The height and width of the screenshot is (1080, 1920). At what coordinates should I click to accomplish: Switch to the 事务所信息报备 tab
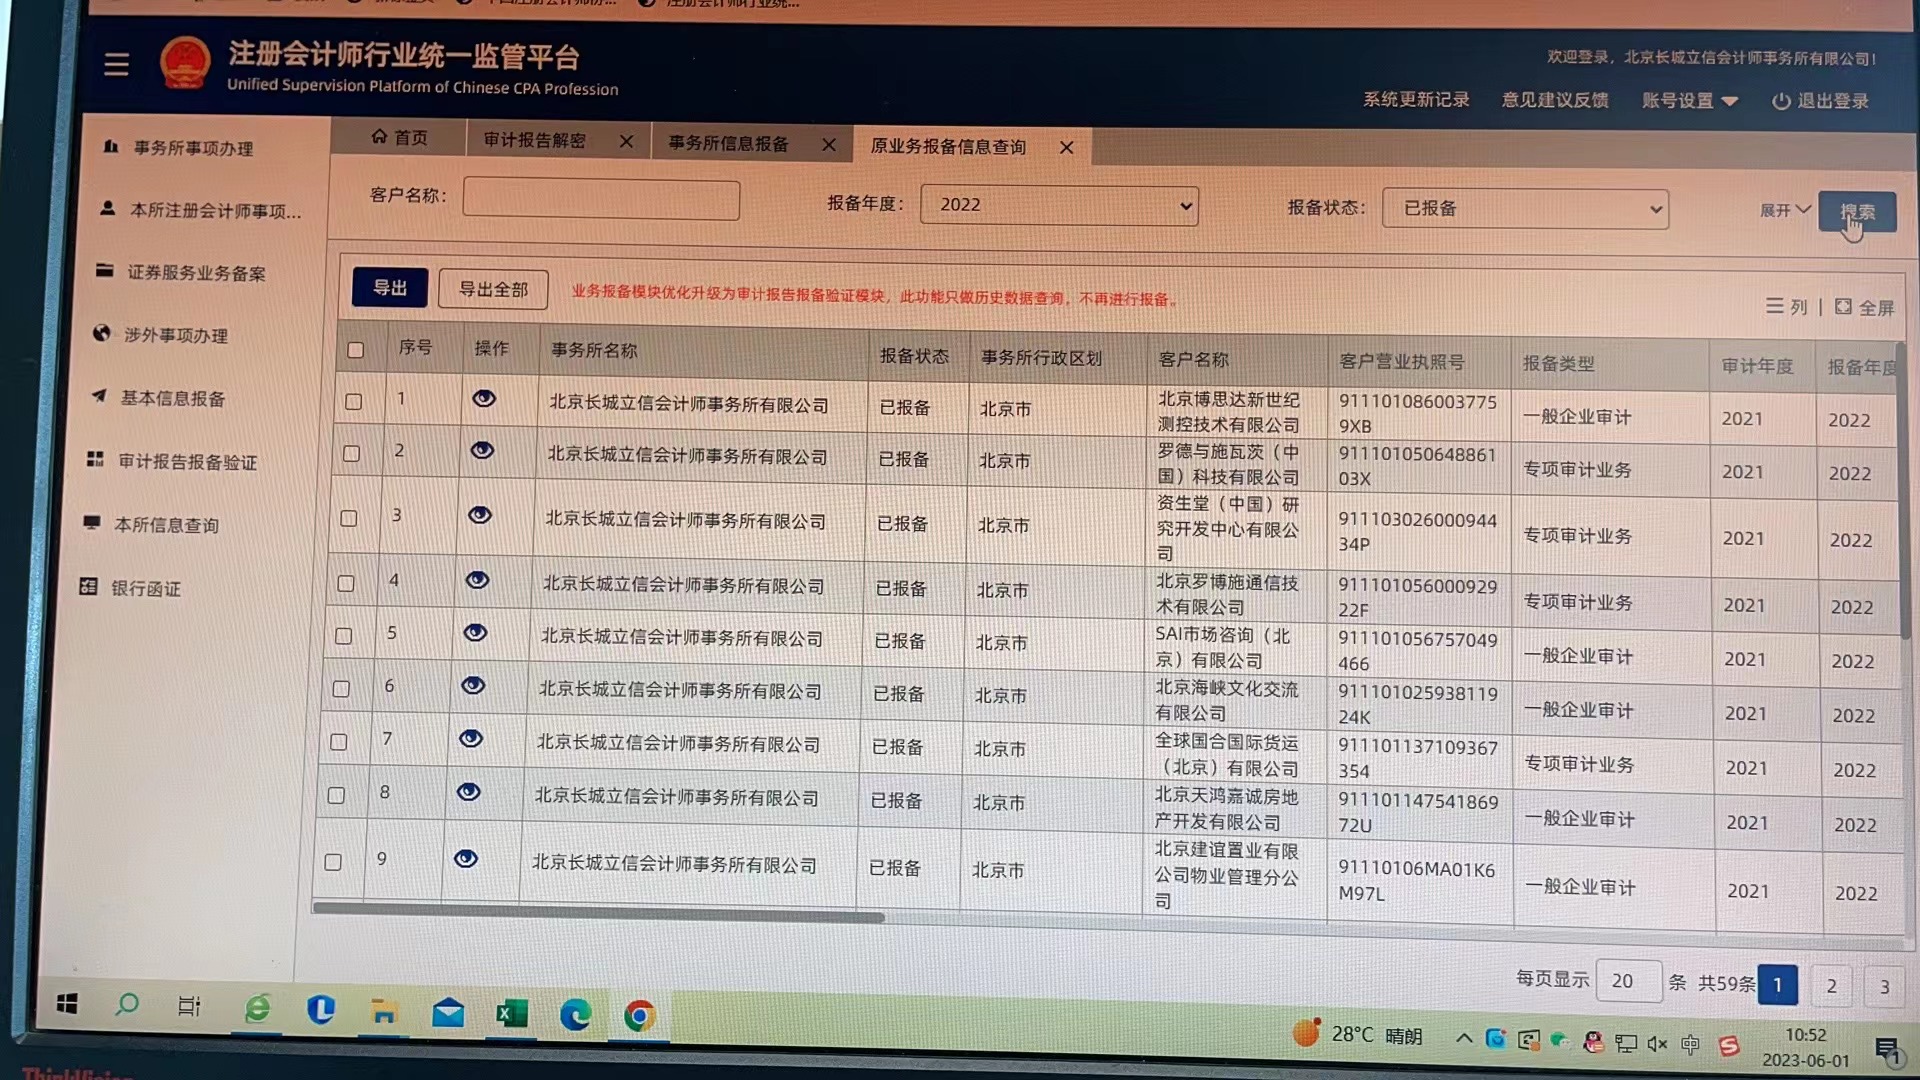[x=728, y=143]
